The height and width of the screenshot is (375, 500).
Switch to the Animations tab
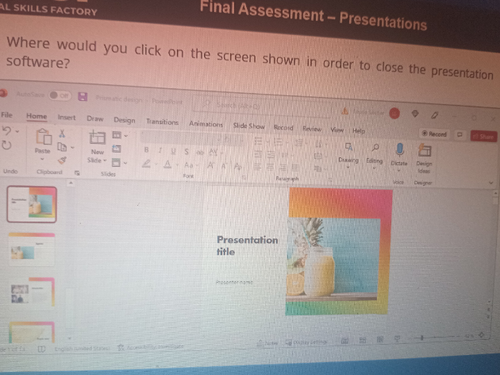point(206,124)
